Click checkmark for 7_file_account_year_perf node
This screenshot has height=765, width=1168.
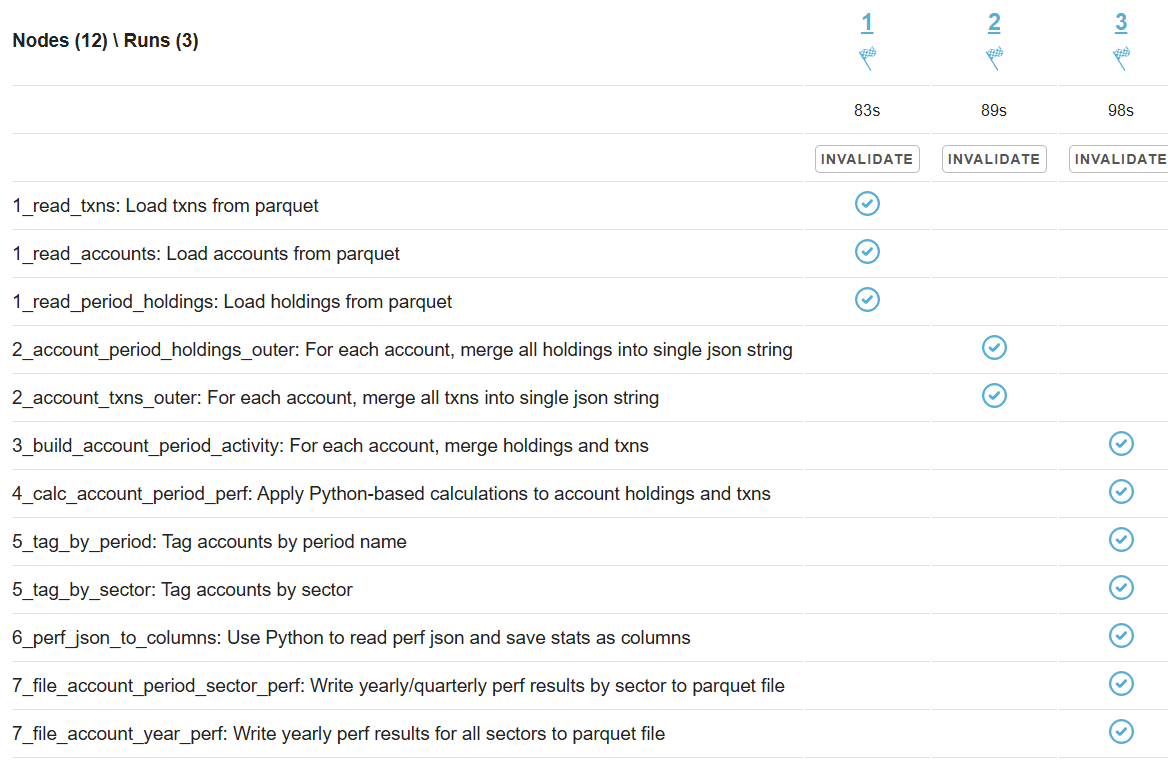click(1121, 731)
